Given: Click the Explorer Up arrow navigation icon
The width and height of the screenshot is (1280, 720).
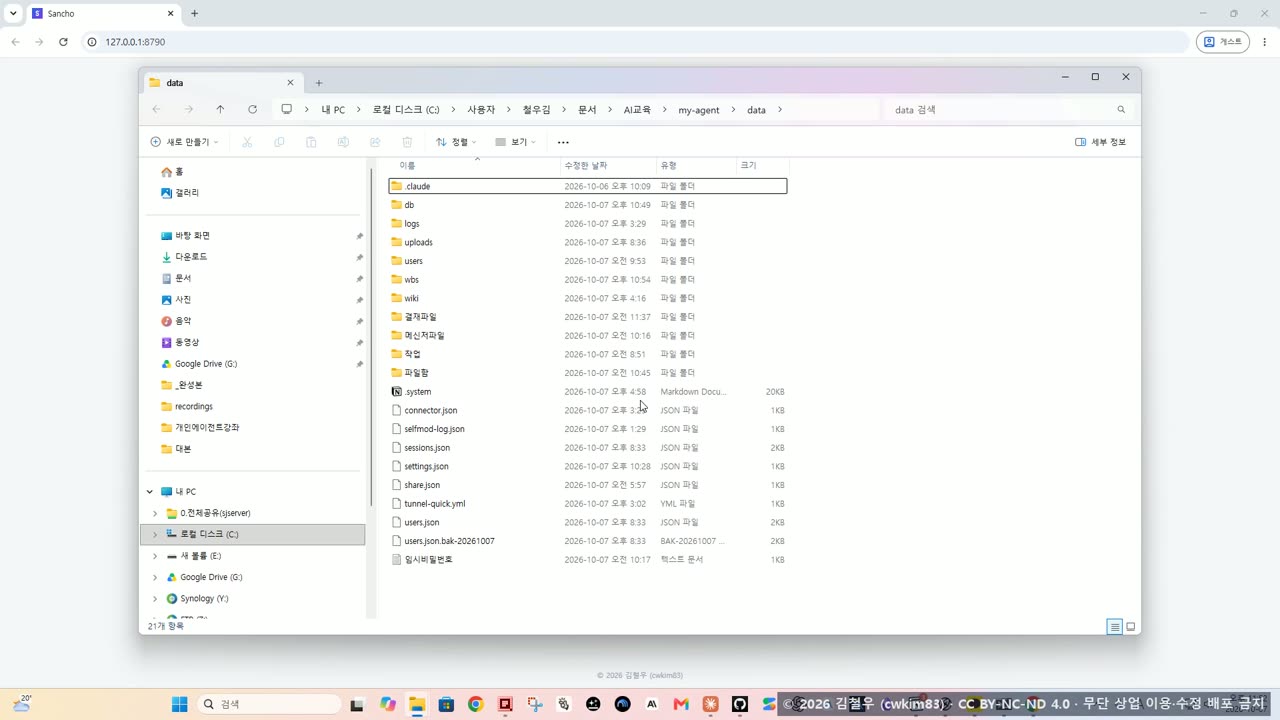Looking at the screenshot, I should pyautogui.click(x=220, y=109).
